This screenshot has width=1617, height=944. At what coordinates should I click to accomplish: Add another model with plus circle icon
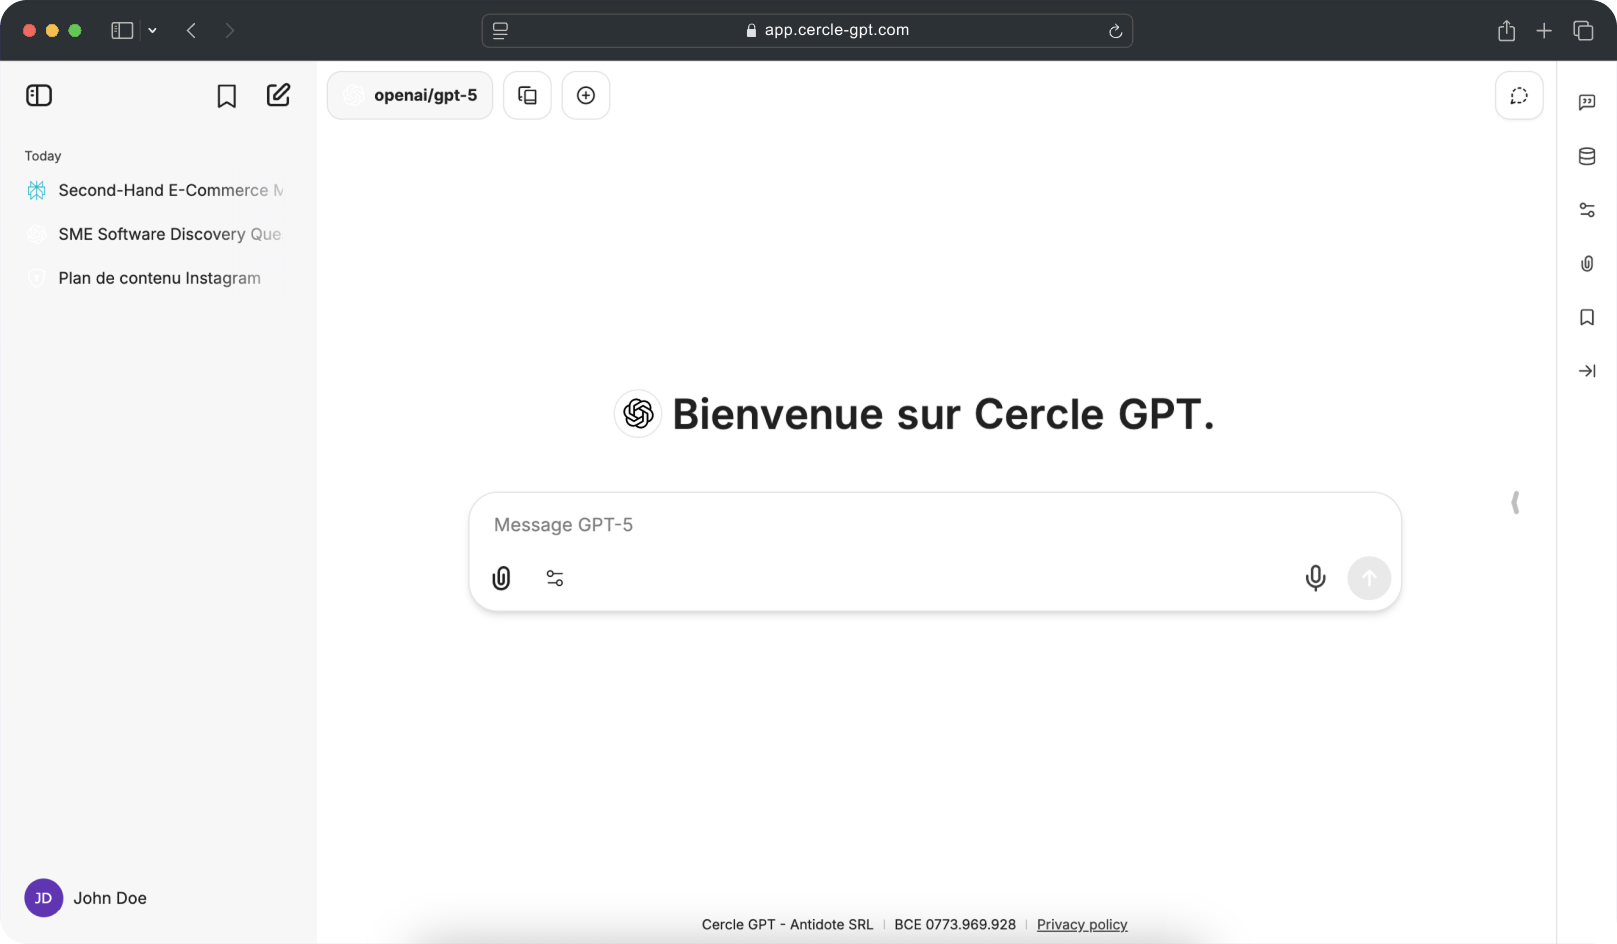tap(586, 95)
